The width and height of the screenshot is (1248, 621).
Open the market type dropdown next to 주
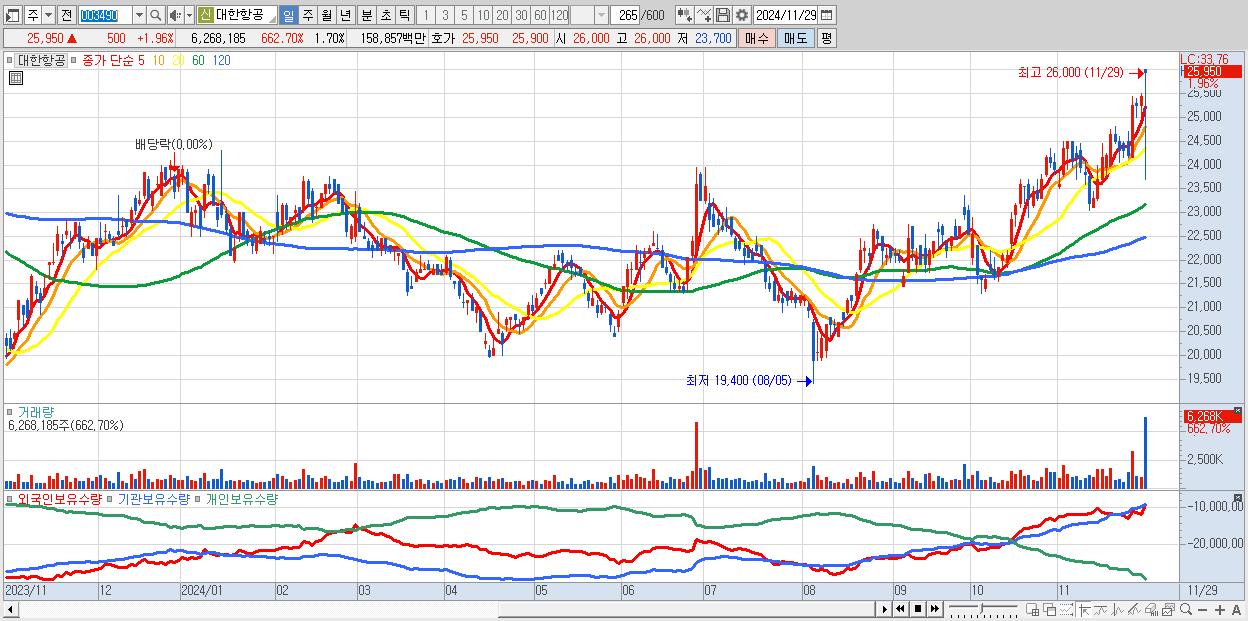coord(50,15)
